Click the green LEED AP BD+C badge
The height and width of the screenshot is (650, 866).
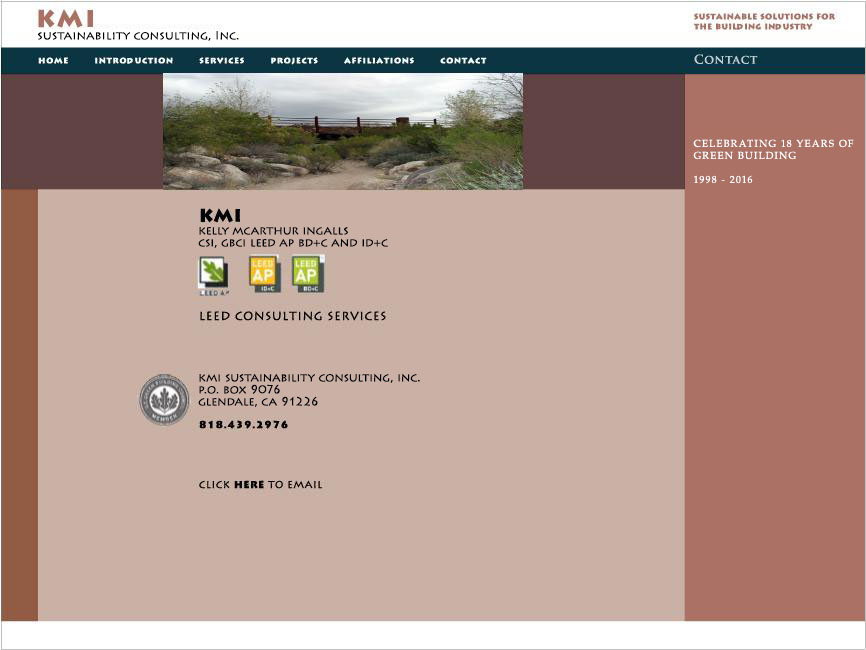click(308, 274)
